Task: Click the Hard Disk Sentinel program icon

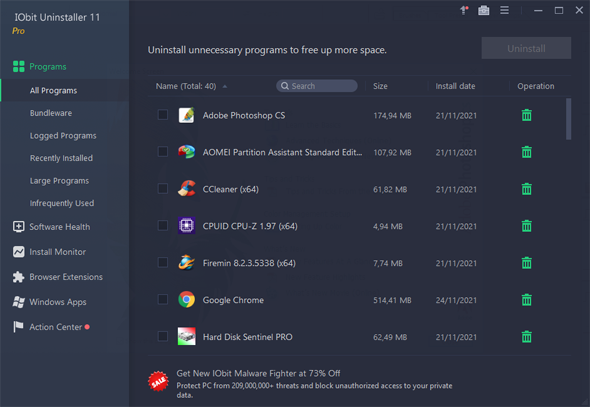Action: pos(186,337)
